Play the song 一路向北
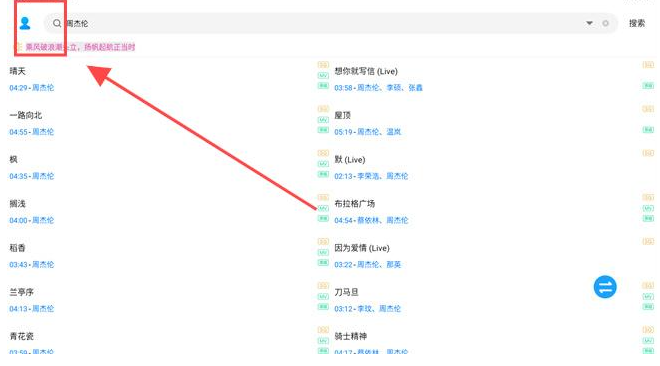 [26, 115]
